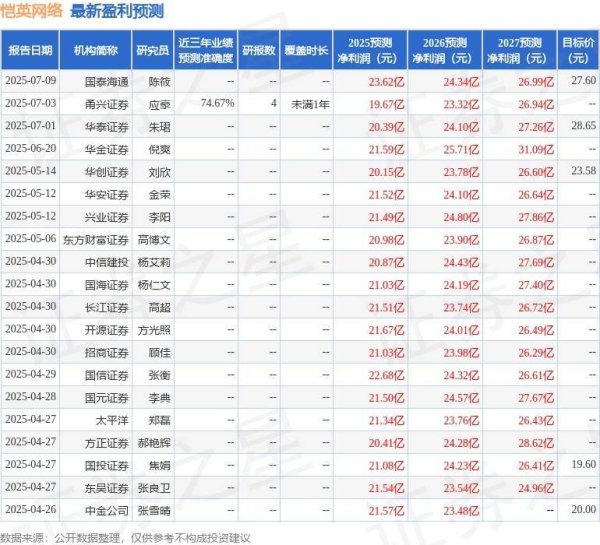The image size is (600, 545).
Task: Click the target price 27.60
Action: (x=584, y=81)
